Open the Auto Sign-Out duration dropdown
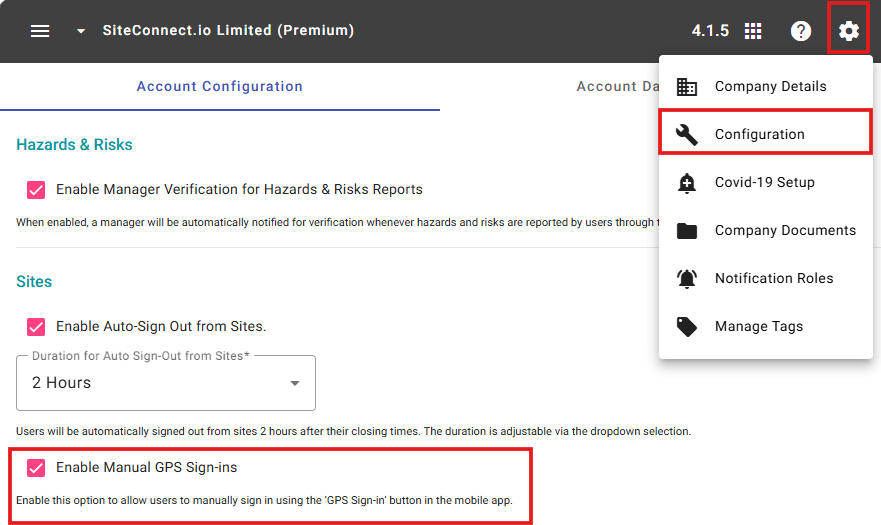This screenshot has width=881, height=525. coord(165,383)
